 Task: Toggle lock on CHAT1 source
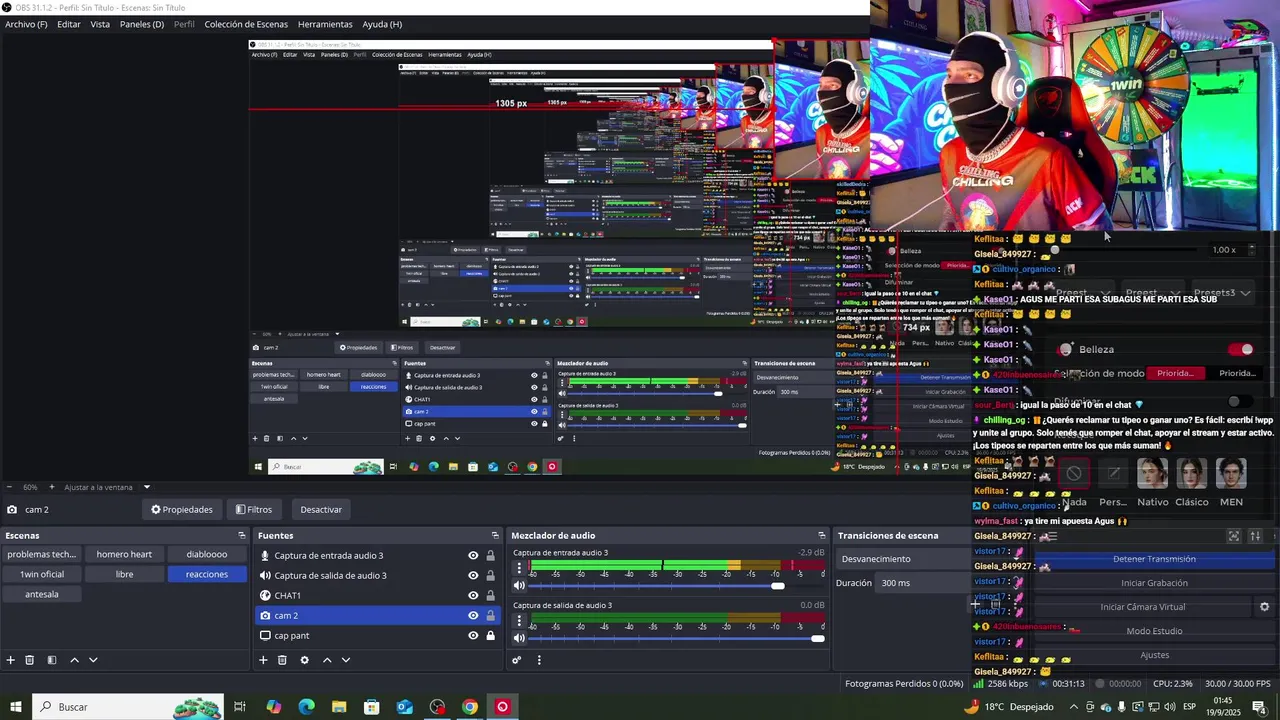[490, 596]
